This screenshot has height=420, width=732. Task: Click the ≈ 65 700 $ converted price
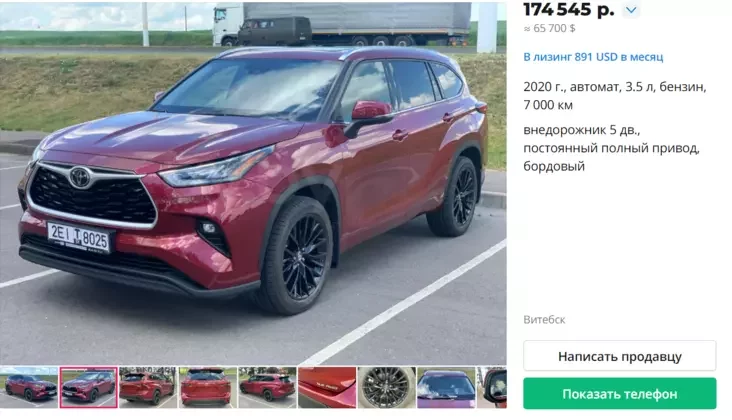click(x=549, y=28)
